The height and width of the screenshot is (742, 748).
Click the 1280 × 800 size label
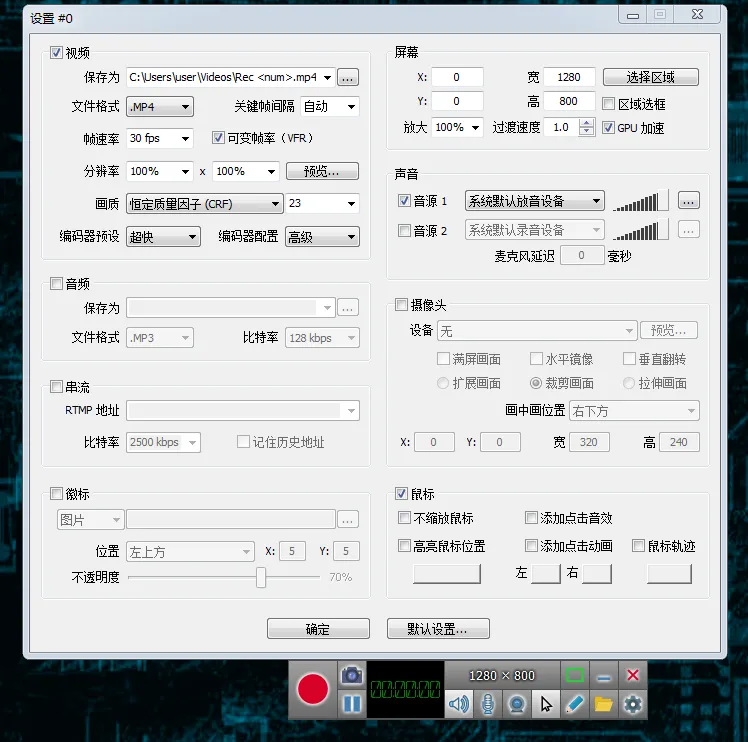502,676
